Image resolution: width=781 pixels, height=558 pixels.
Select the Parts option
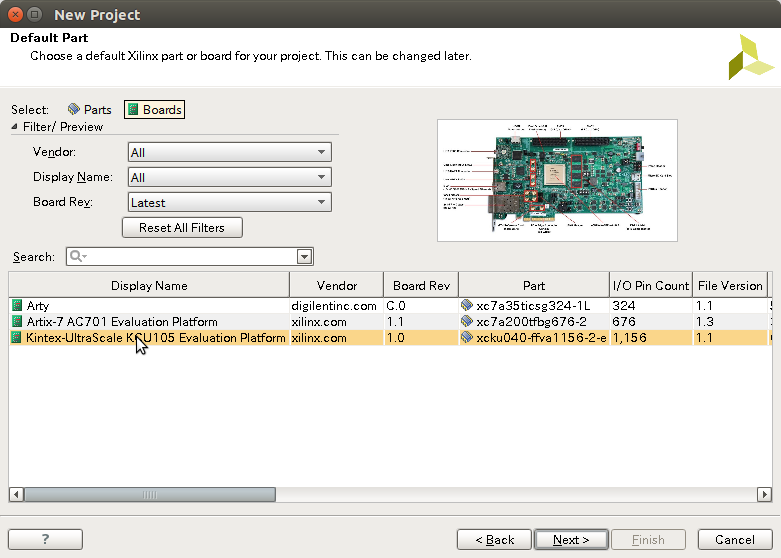point(90,110)
